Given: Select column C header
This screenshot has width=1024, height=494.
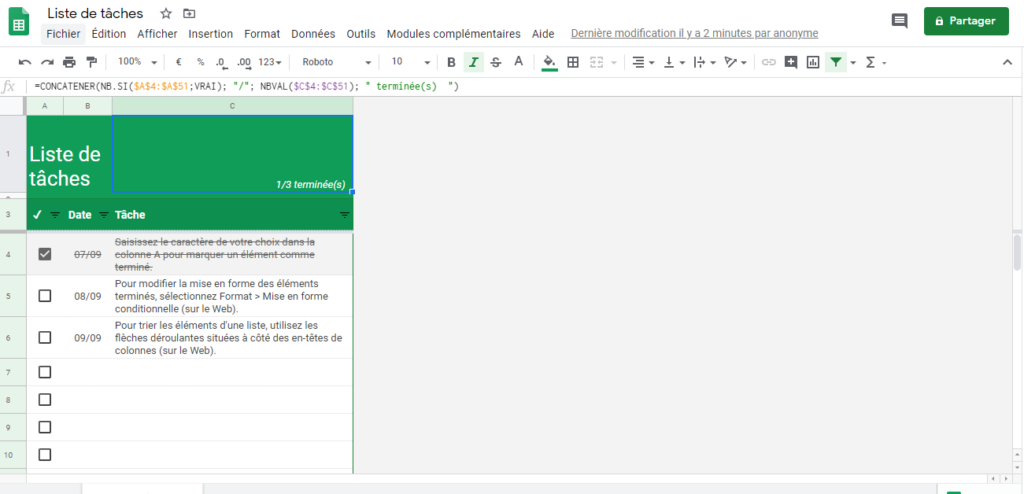Looking at the screenshot, I should (232, 106).
